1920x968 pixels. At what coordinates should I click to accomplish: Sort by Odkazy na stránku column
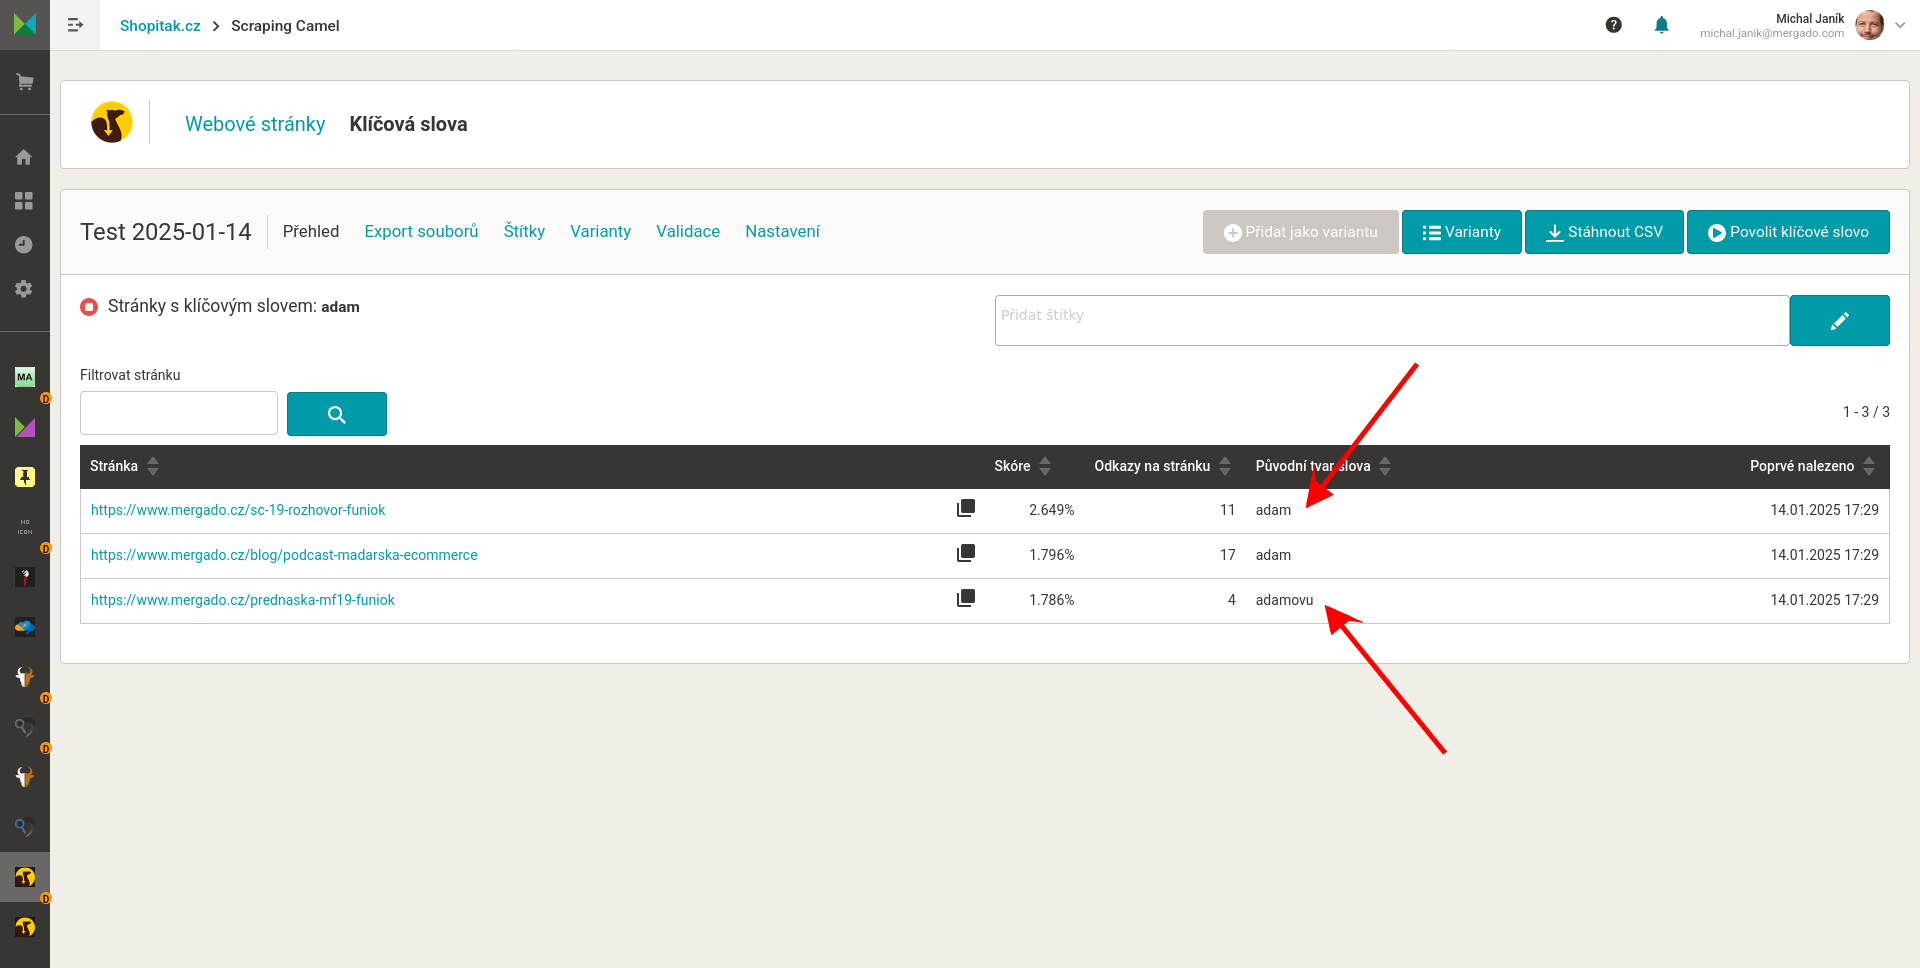1225,466
